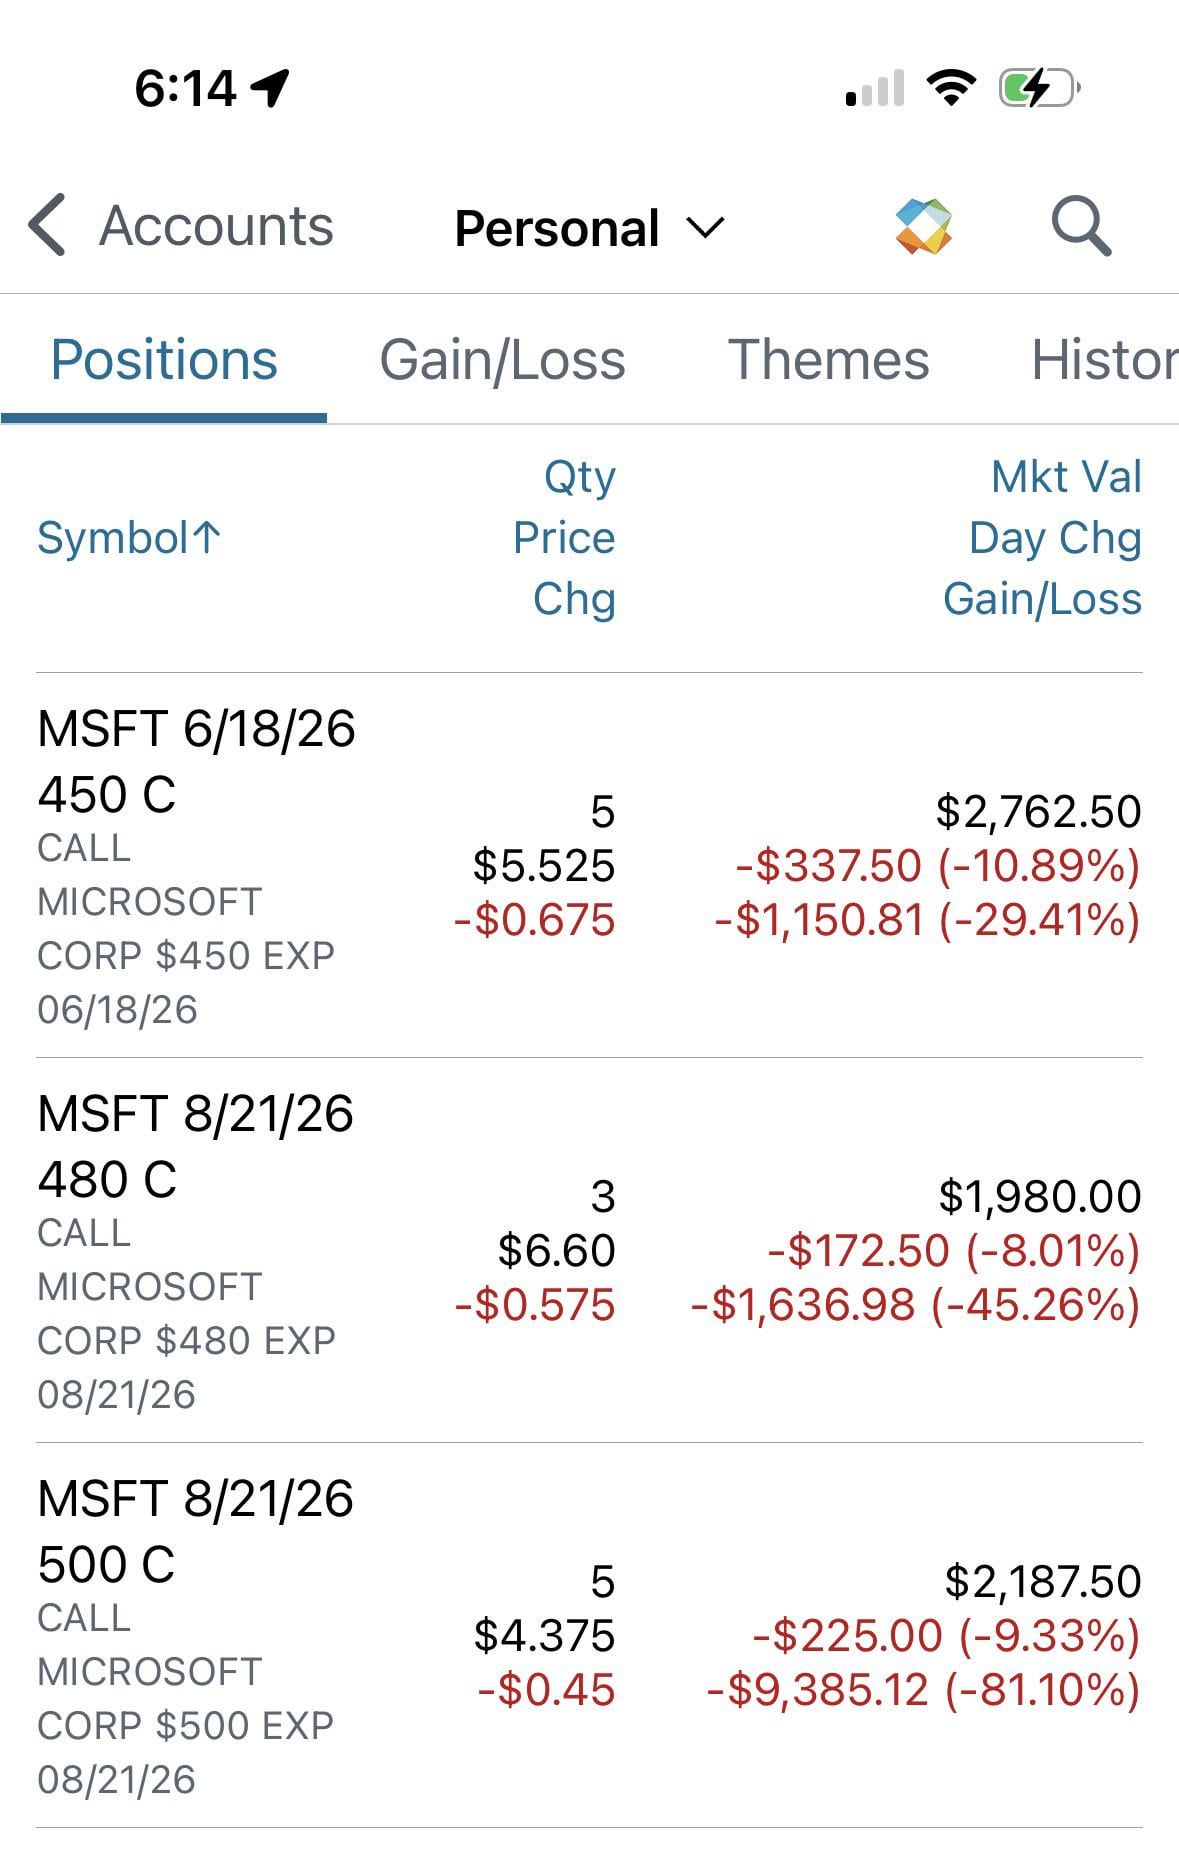
Task: Tap the location arrow beside the time
Action: point(270,88)
